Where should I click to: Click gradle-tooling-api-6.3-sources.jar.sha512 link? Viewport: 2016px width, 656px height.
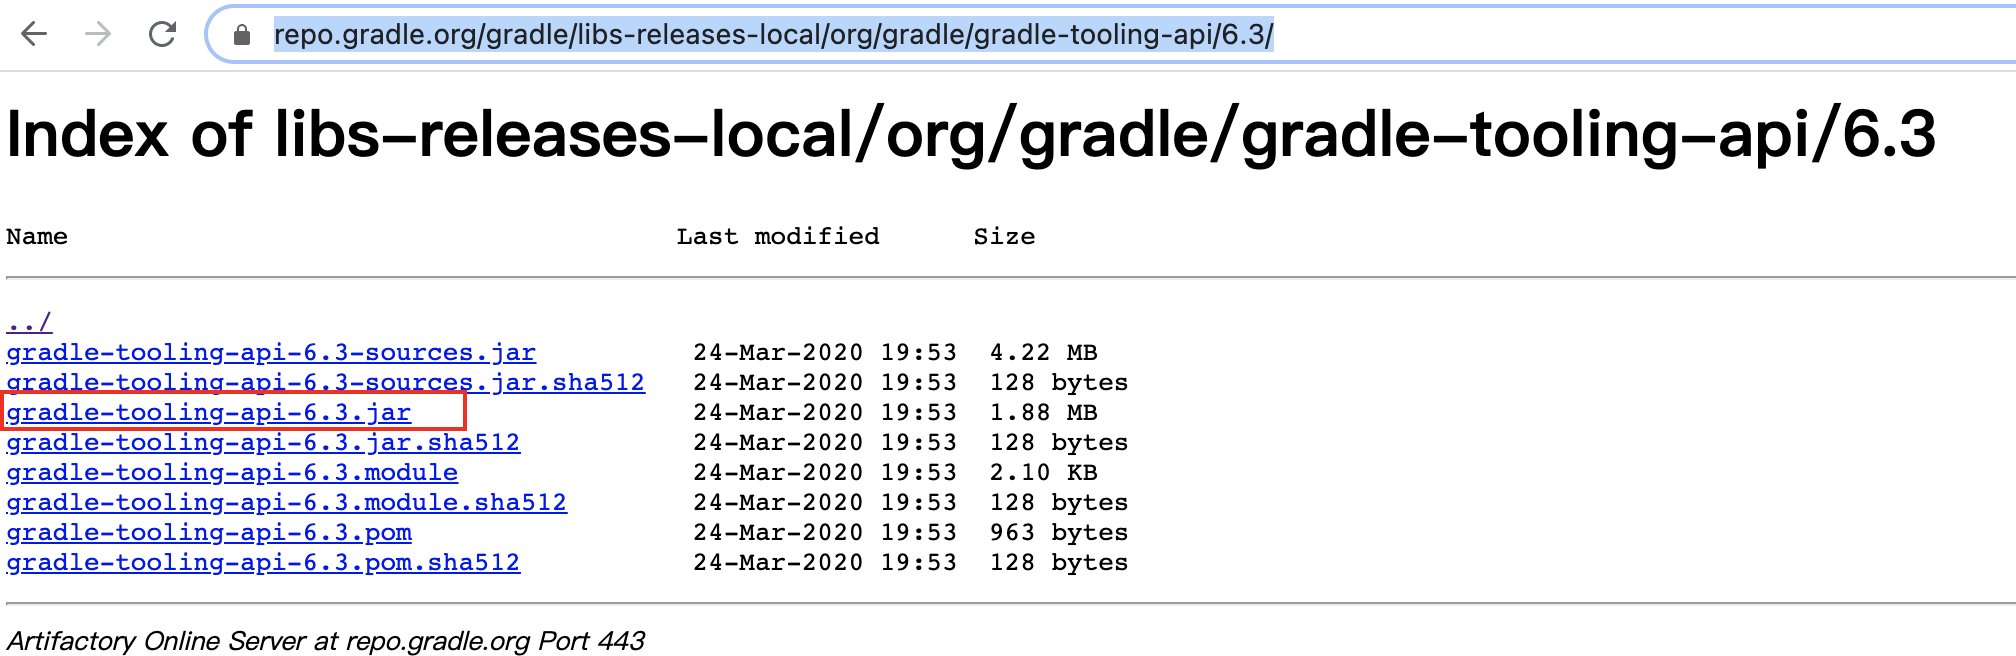pos(323,382)
